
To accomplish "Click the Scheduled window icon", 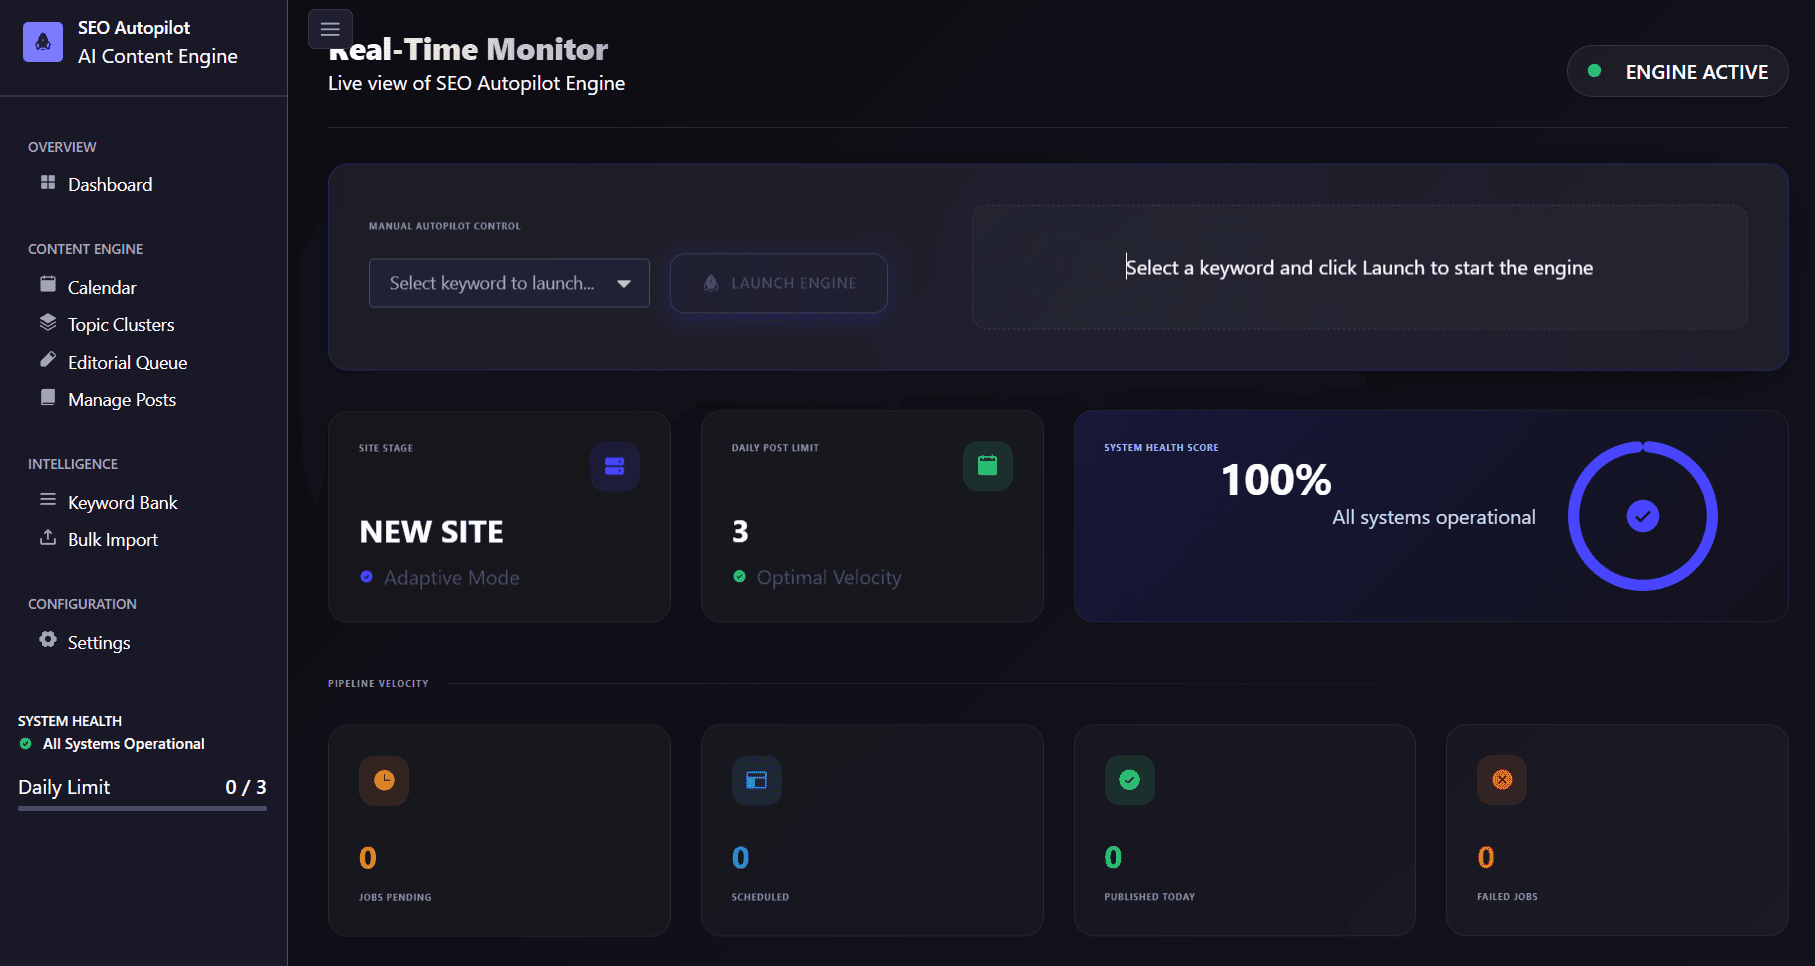I will pyautogui.click(x=756, y=780).
